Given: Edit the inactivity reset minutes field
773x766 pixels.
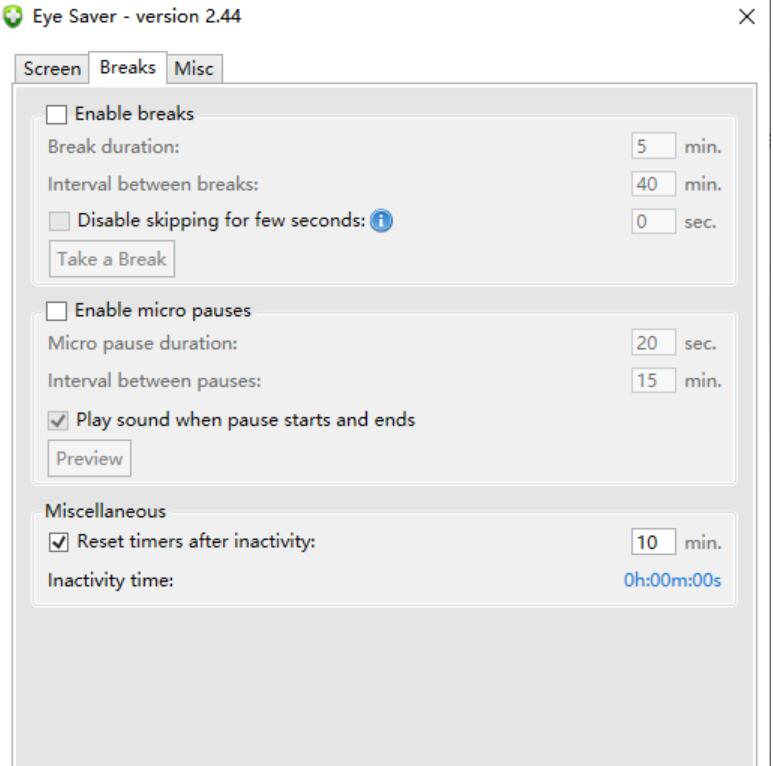Looking at the screenshot, I should [x=653, y=543].
